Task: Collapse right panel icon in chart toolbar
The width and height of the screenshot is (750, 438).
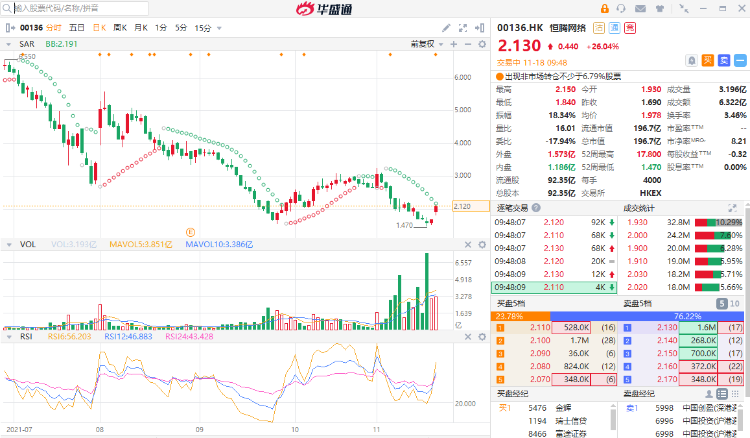Action: [x=479, y=28]
